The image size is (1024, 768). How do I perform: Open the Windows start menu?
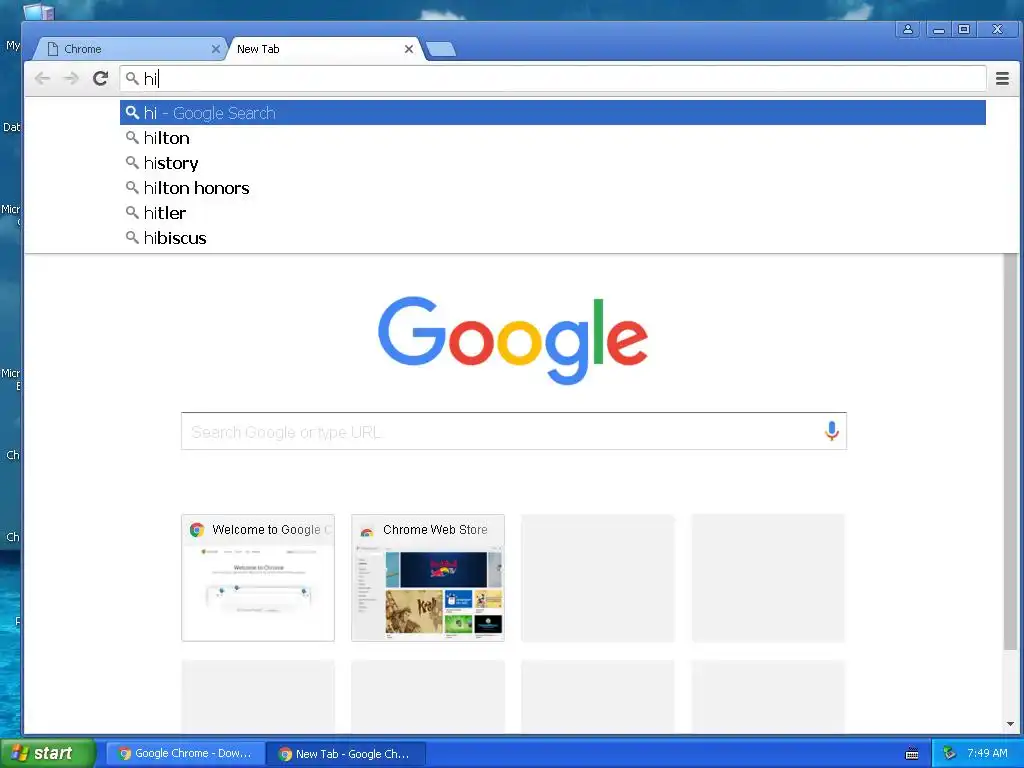pyautogui.click(x=48, y=753)
